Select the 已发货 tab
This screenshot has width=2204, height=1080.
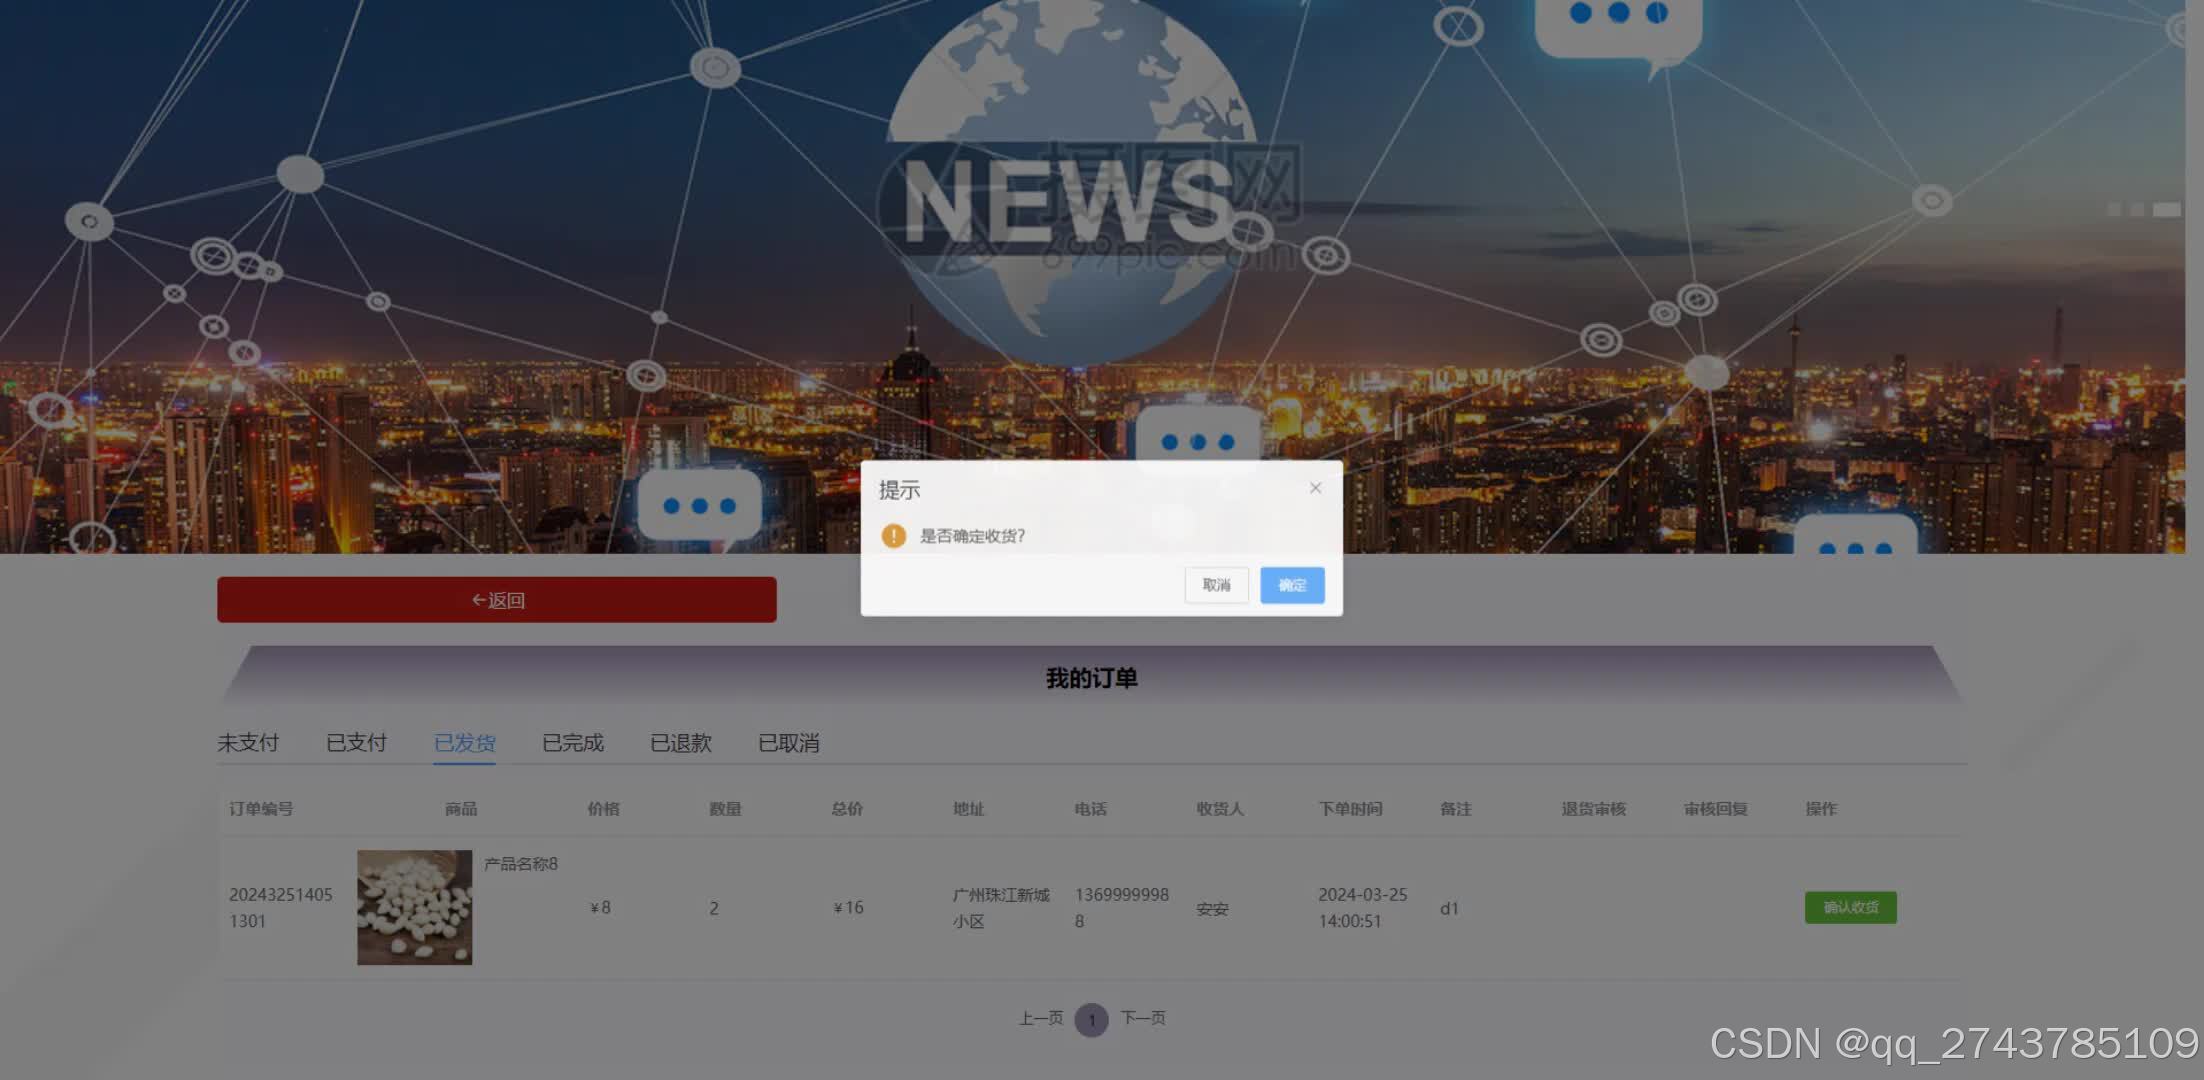tap(464, 743)
